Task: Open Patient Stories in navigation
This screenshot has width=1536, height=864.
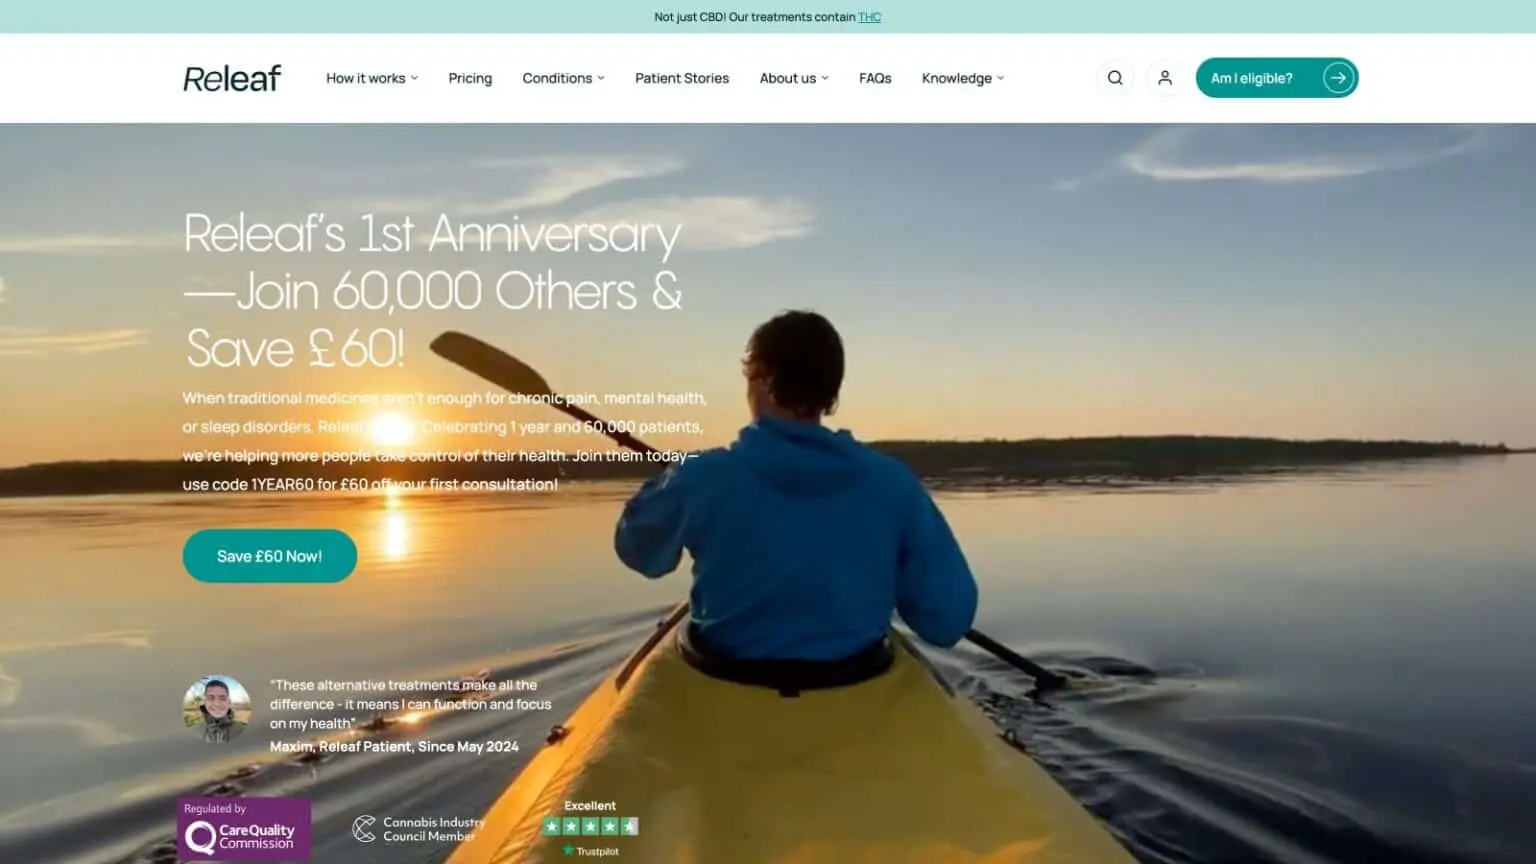Action: coord(682,78)
